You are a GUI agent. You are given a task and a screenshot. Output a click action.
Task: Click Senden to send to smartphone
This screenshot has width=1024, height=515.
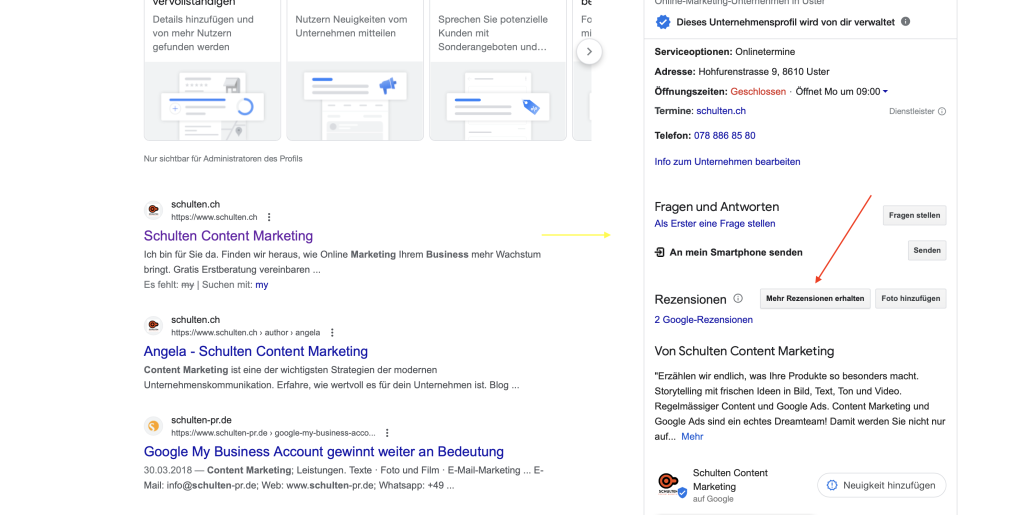[x=926, y=250]
